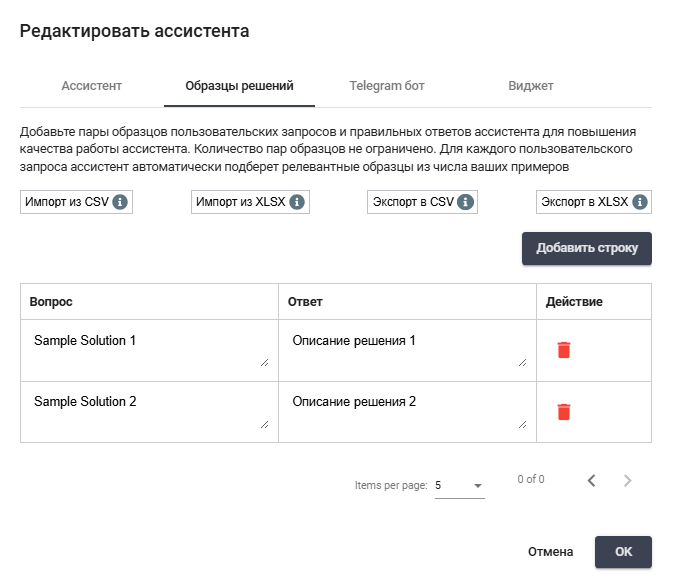This screenshot has width=673, height=580.
Task: Click the Описание решения 1 answer field
Action: click(x=407, y=349)
